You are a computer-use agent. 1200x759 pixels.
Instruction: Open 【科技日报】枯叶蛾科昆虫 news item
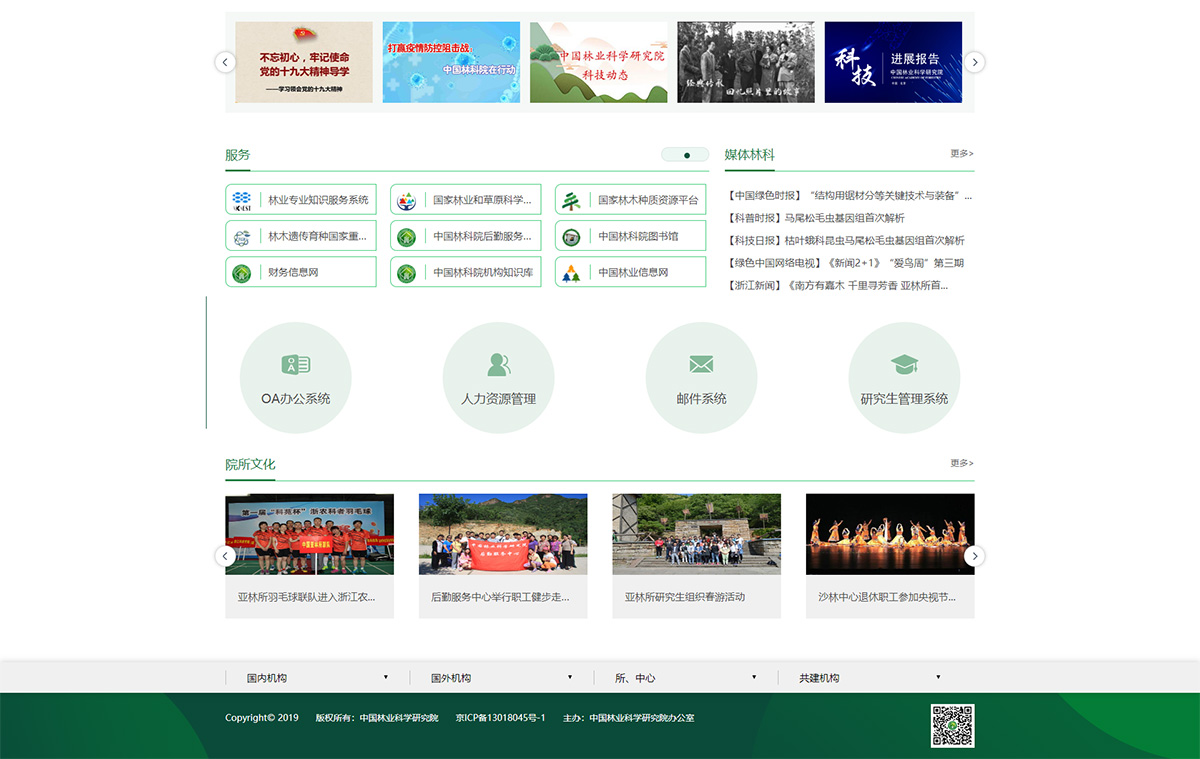pyautogui.click(x=845, y=241)
